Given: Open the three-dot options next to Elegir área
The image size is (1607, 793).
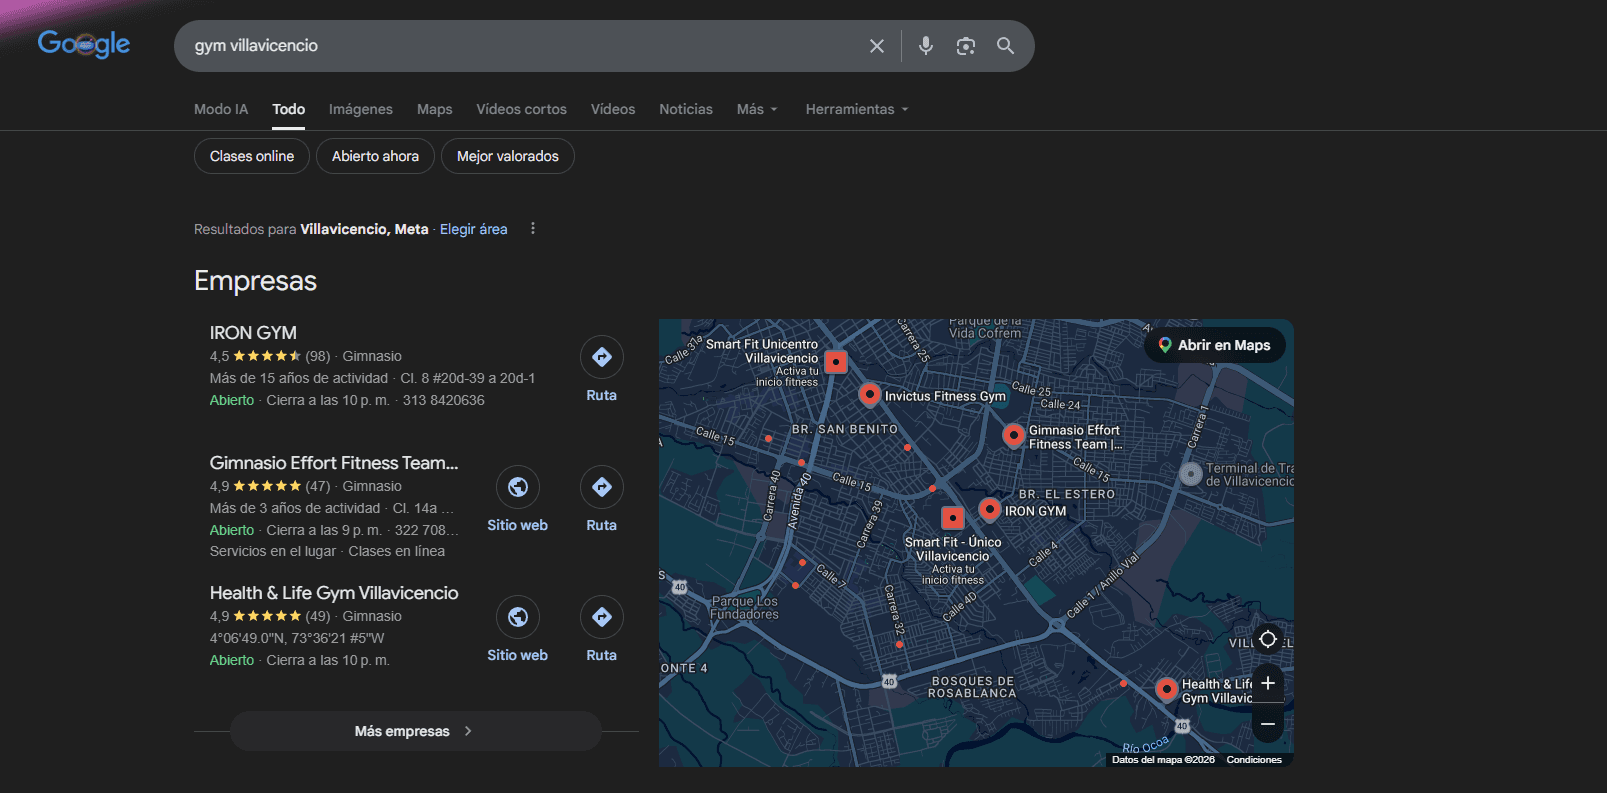Looking at the screenshot, I should point(533,229).
